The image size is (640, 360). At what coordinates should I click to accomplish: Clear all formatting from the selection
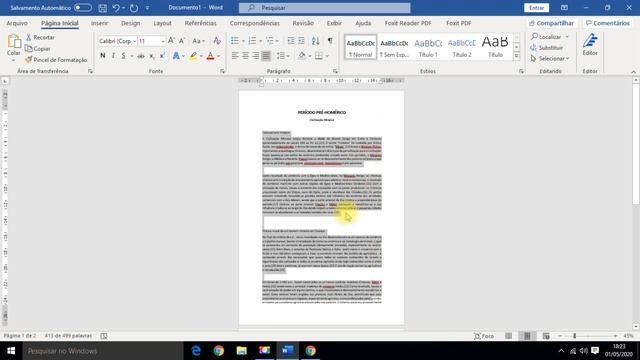point(217,41)
